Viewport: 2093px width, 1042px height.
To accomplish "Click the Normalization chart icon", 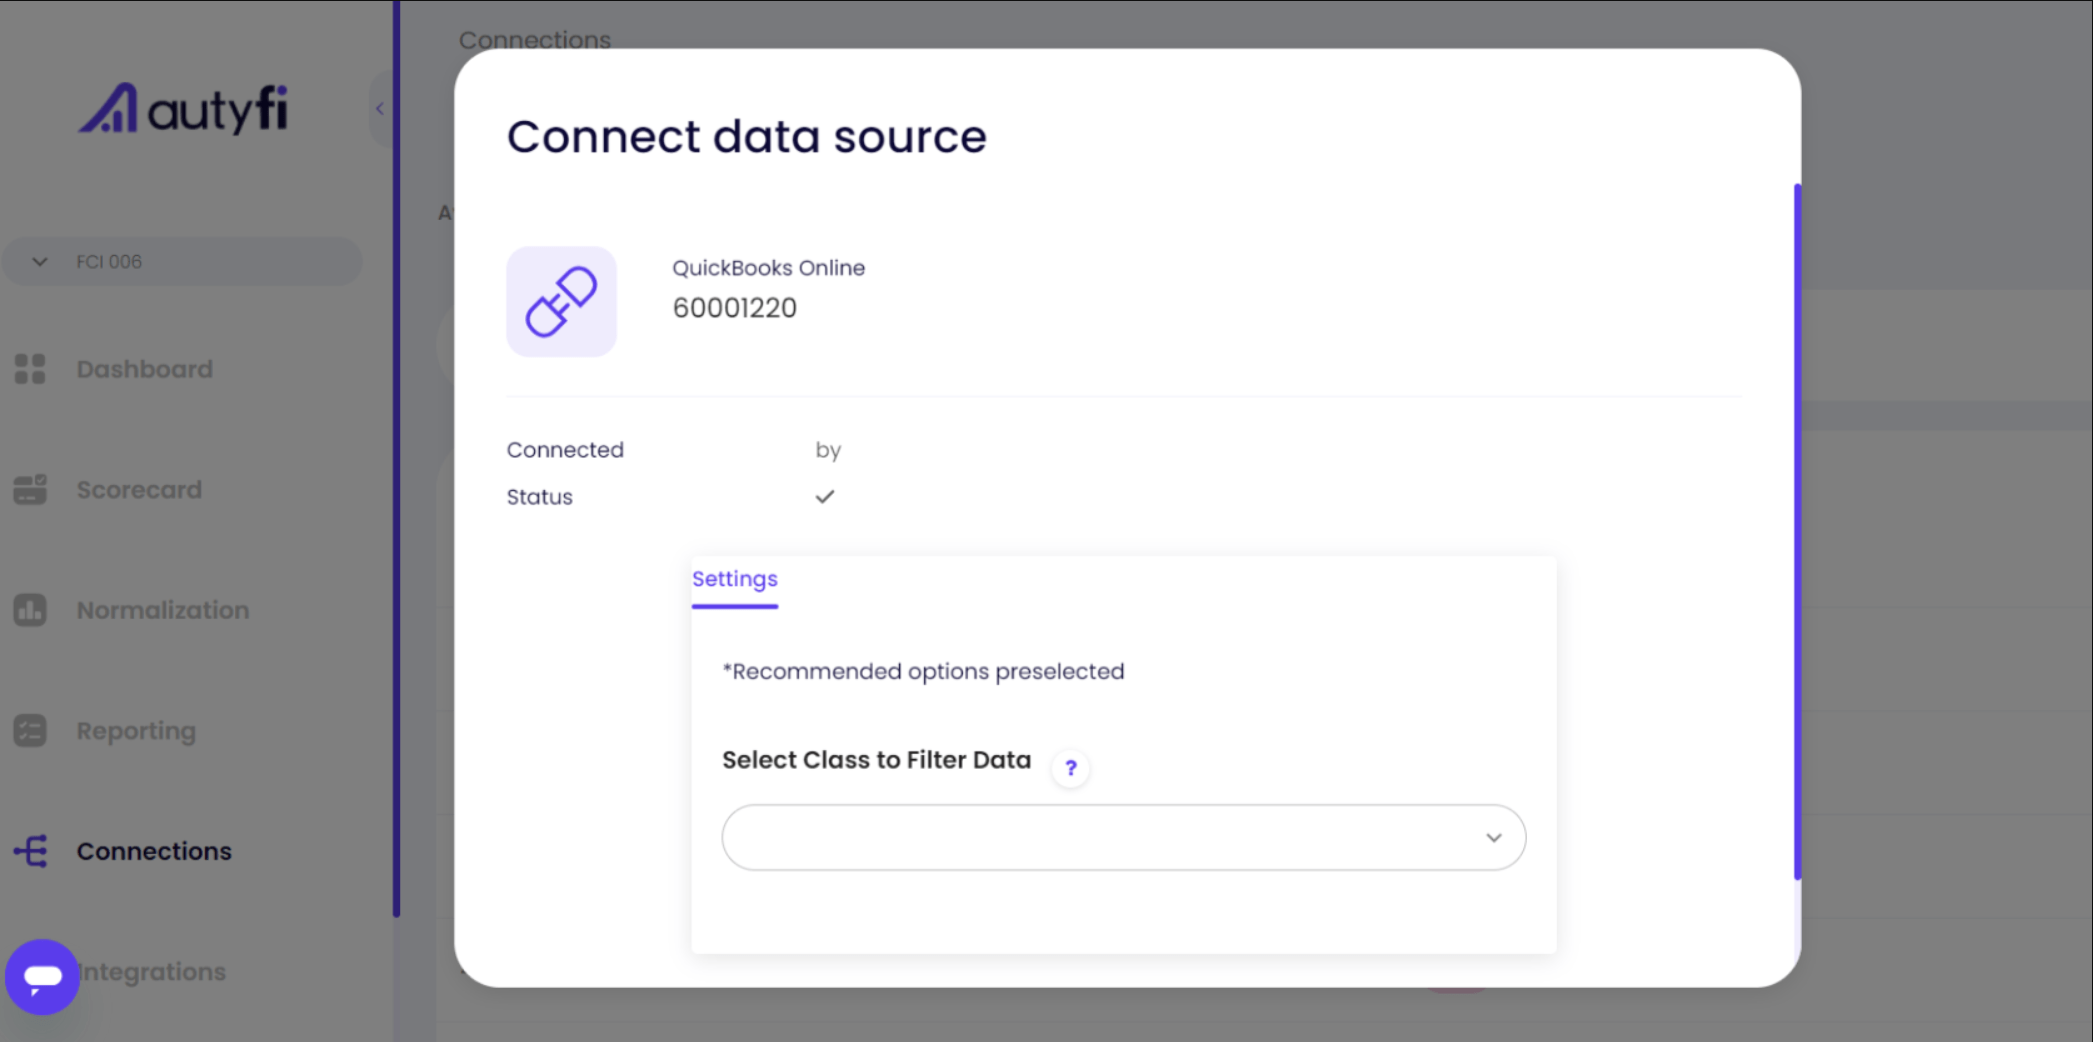I will (30, 610).
